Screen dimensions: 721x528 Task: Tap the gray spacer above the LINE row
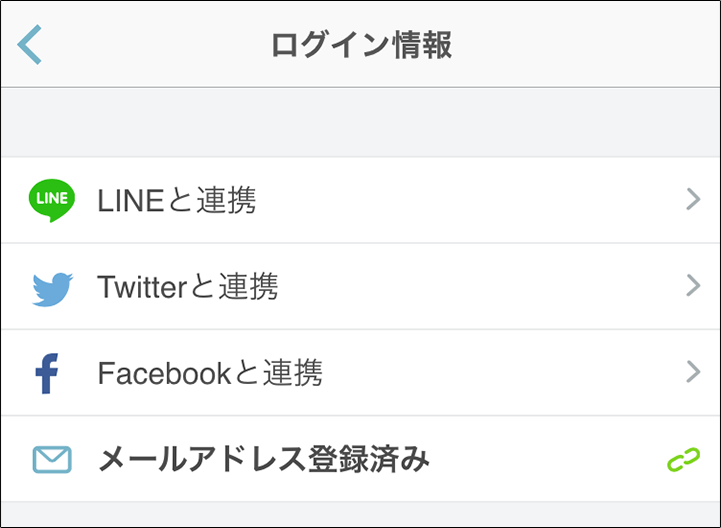coord(360,122)
